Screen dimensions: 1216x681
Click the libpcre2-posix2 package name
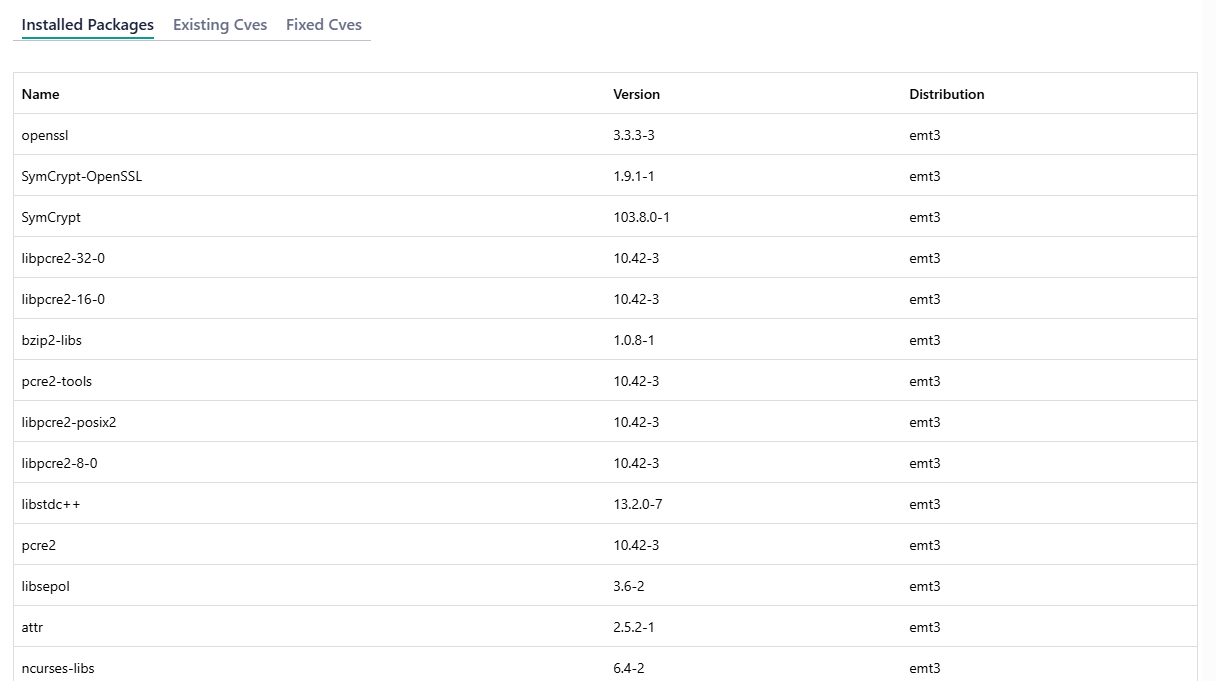[68, 422]
